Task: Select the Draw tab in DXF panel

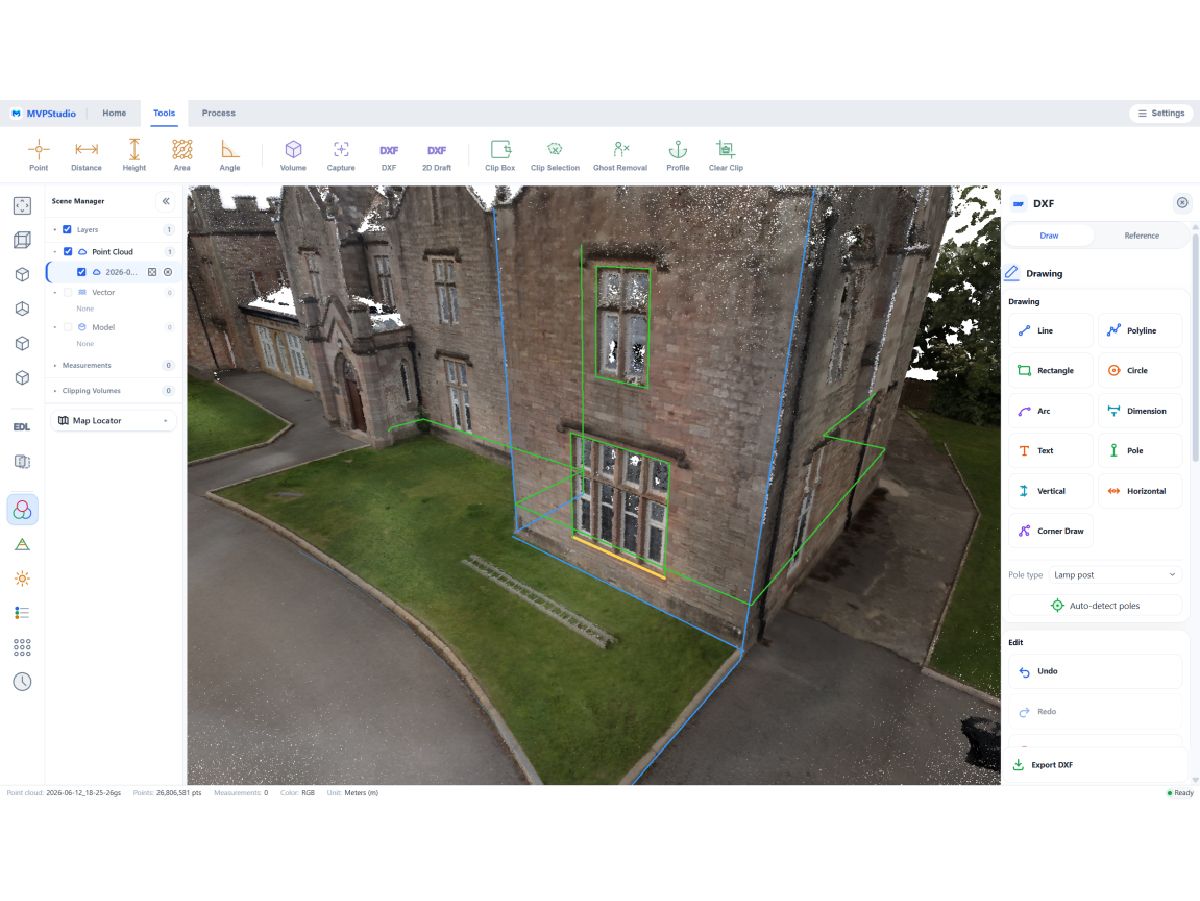Action: (x=1049, y=236)
